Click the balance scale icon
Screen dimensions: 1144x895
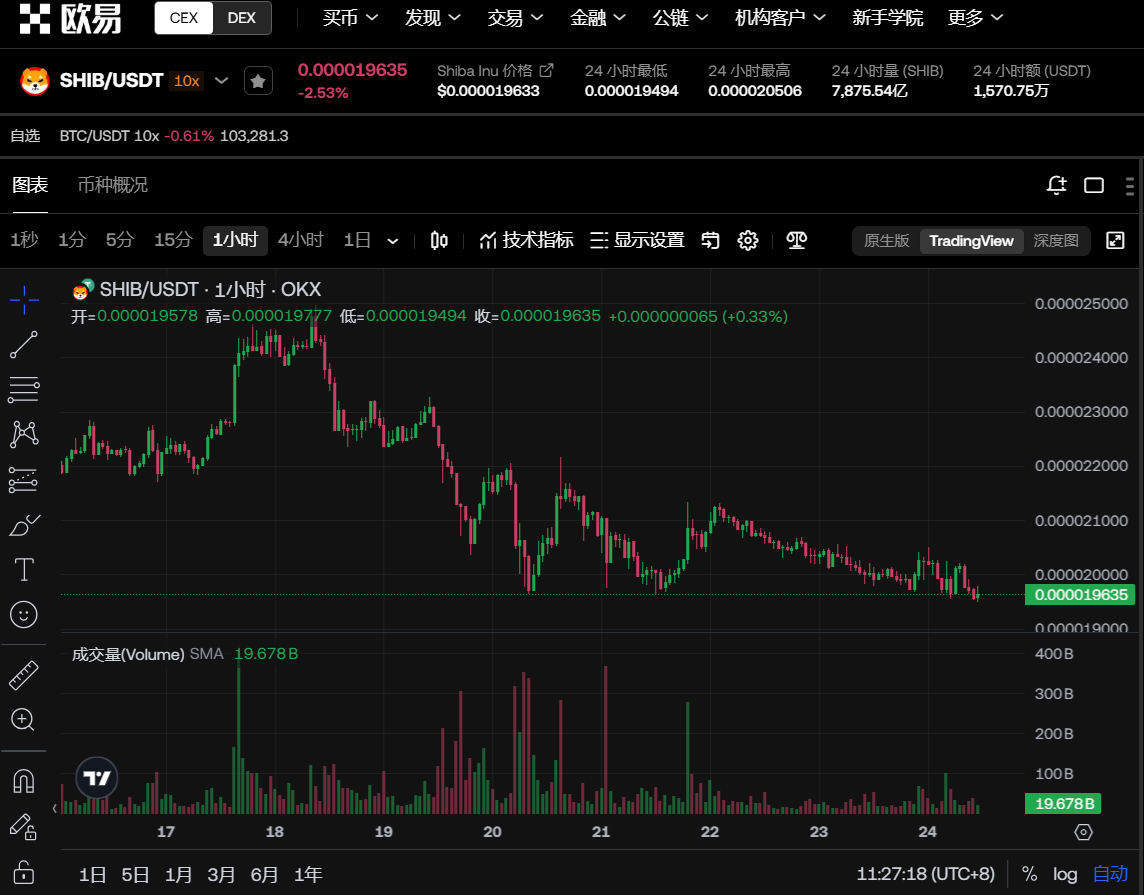click(797, 240)
